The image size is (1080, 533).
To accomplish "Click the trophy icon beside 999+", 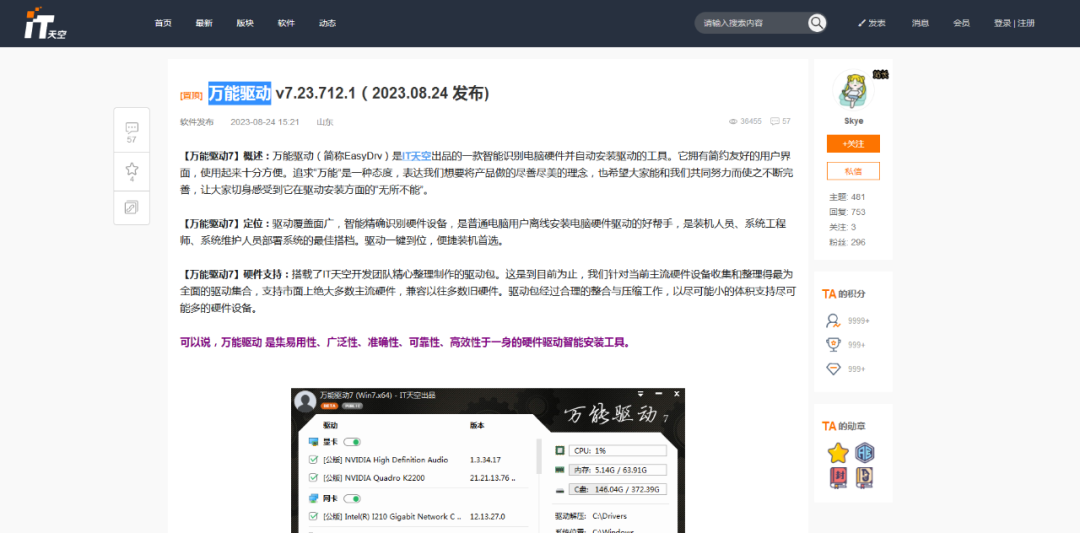I will [x=833, y=344].
